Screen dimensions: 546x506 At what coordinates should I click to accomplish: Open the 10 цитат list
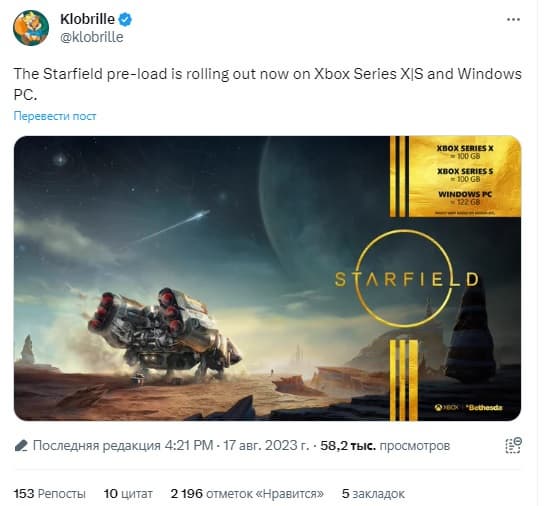click(x=128, y=493)
